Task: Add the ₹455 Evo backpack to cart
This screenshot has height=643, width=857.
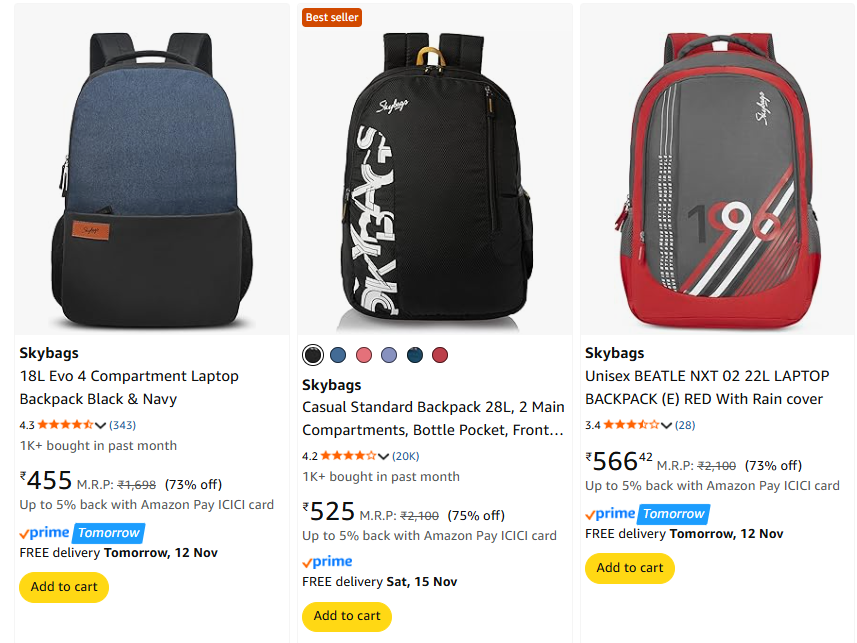Action: pos(64,587)
